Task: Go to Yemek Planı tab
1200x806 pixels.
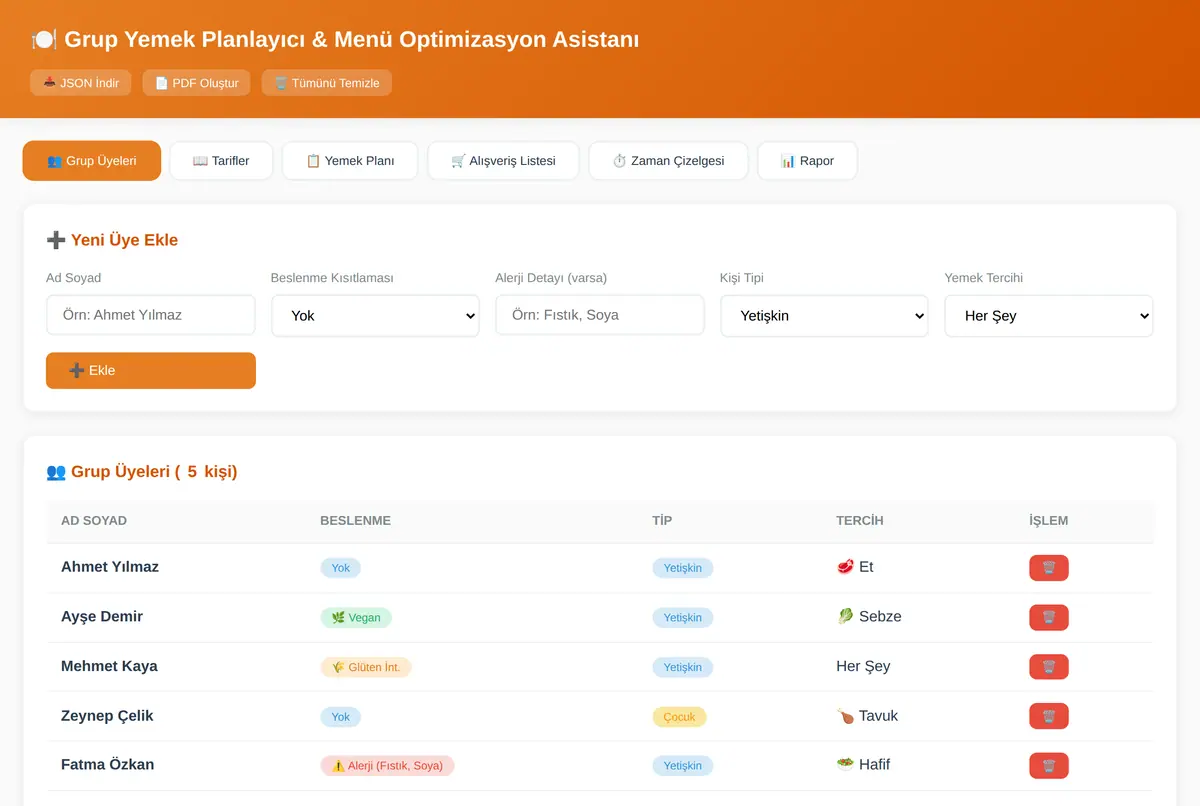Action: 350,161
